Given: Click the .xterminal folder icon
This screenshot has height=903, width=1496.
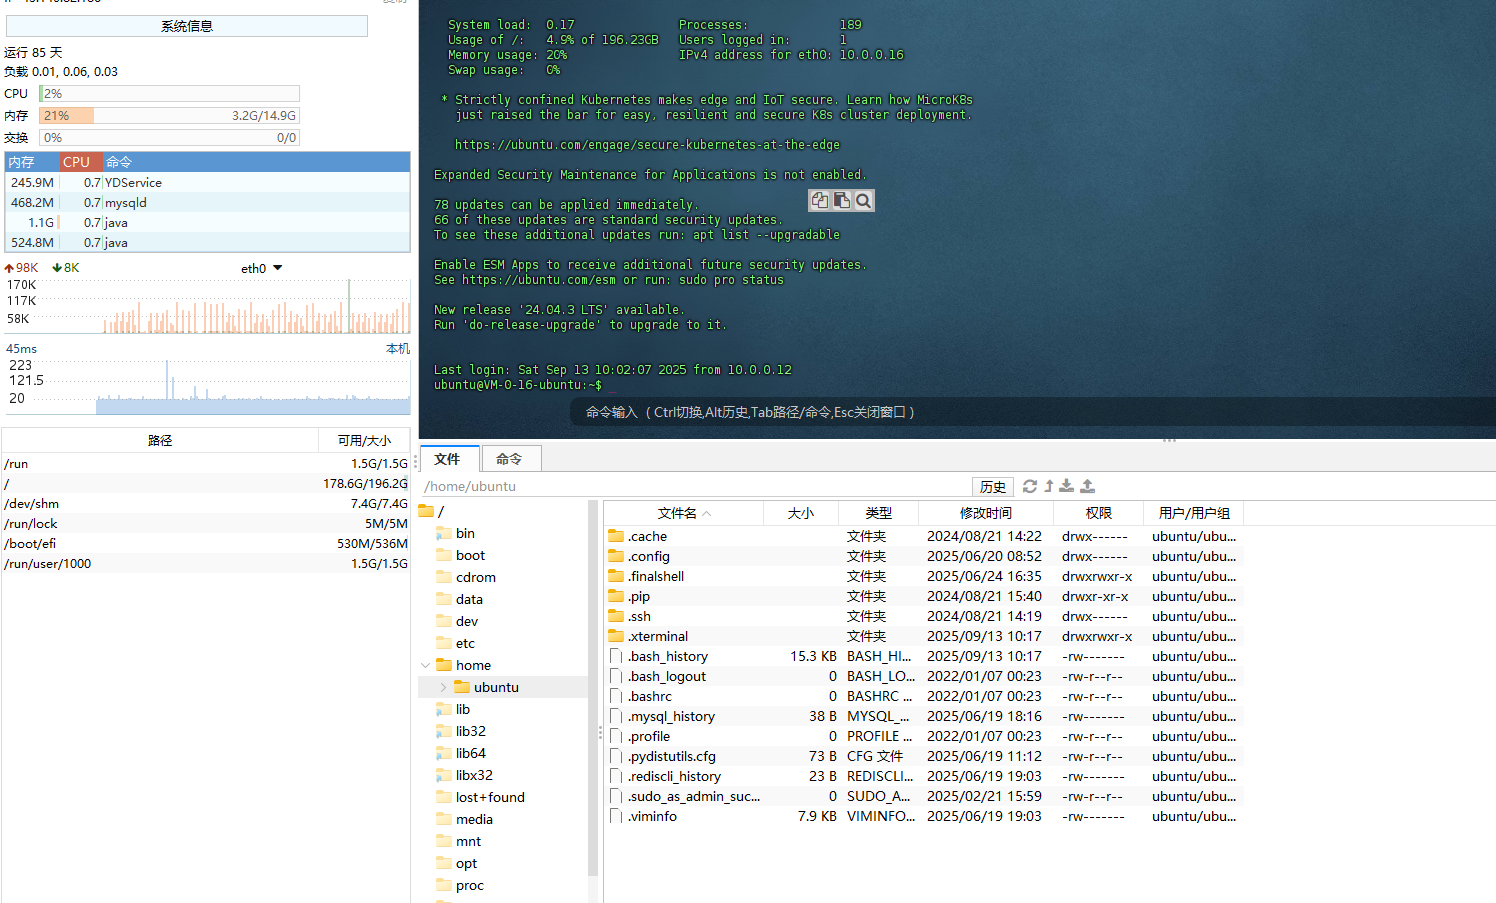Looking at the screenshot, I should coord(616,636).
